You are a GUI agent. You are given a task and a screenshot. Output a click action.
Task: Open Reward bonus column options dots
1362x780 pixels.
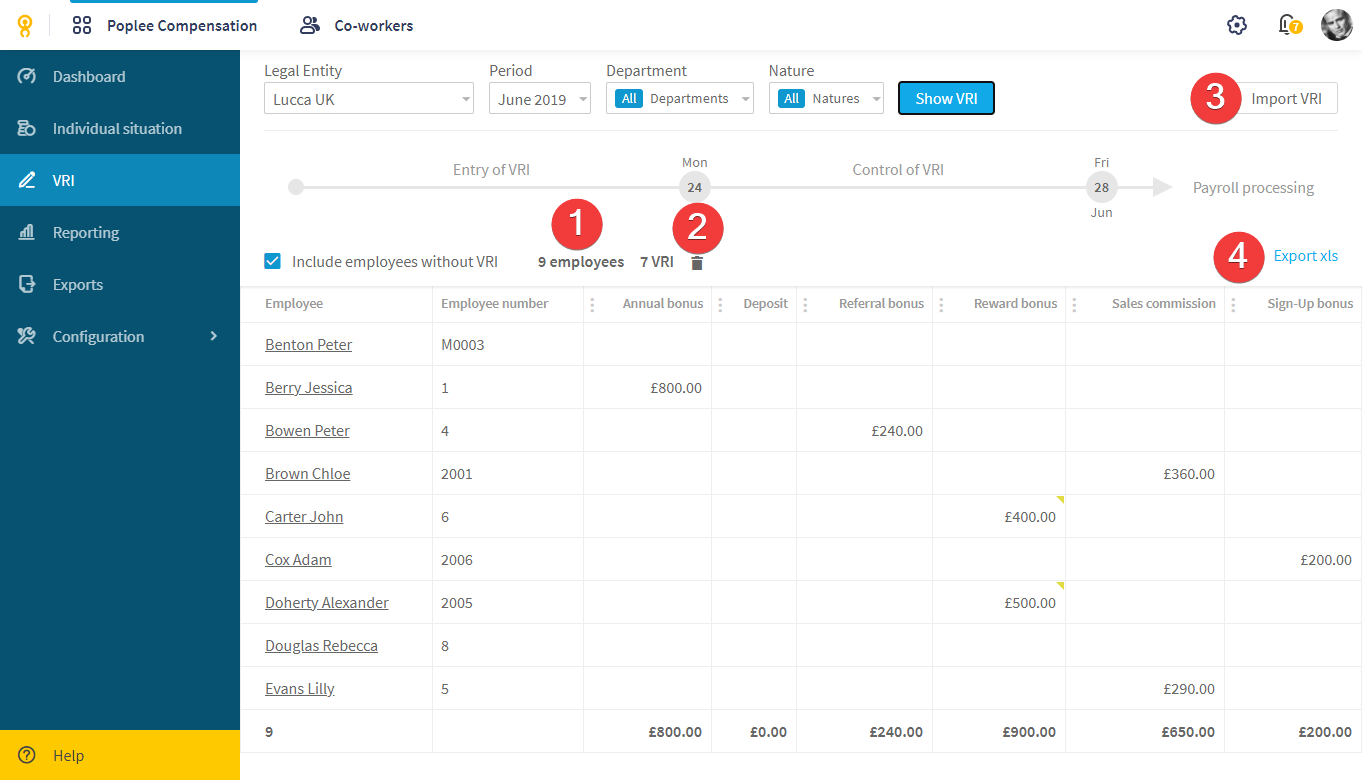pyautogui.click(x=941, y=304)
